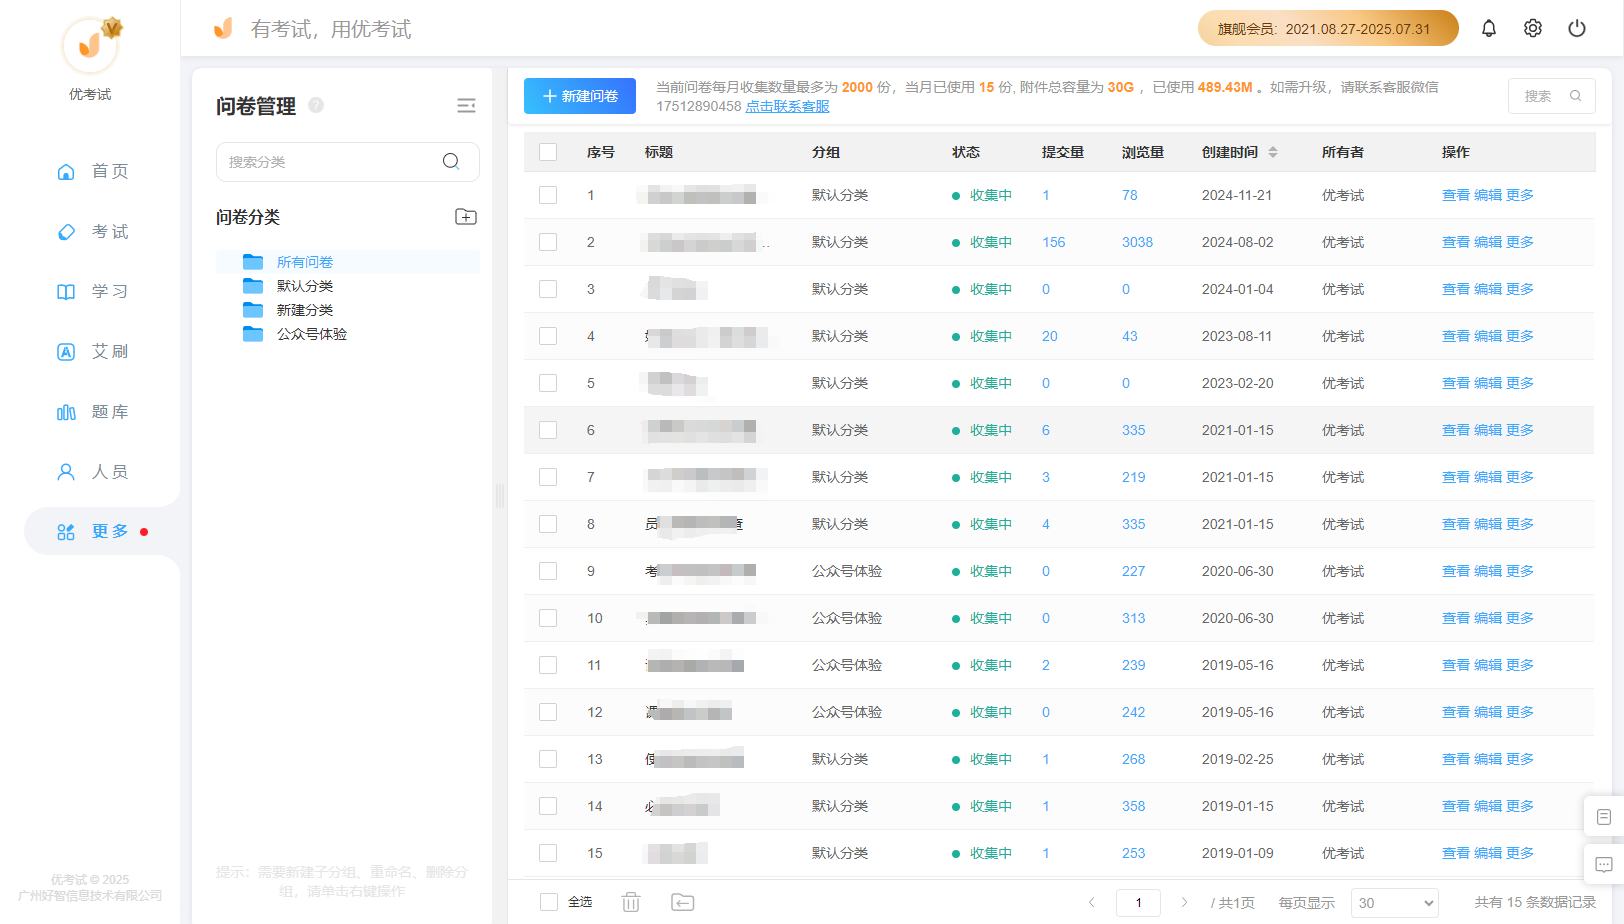The height and width of the screenshot is (924, 1624).
Task: Tick the checkbox for row 9
Action: coord(548,571)
